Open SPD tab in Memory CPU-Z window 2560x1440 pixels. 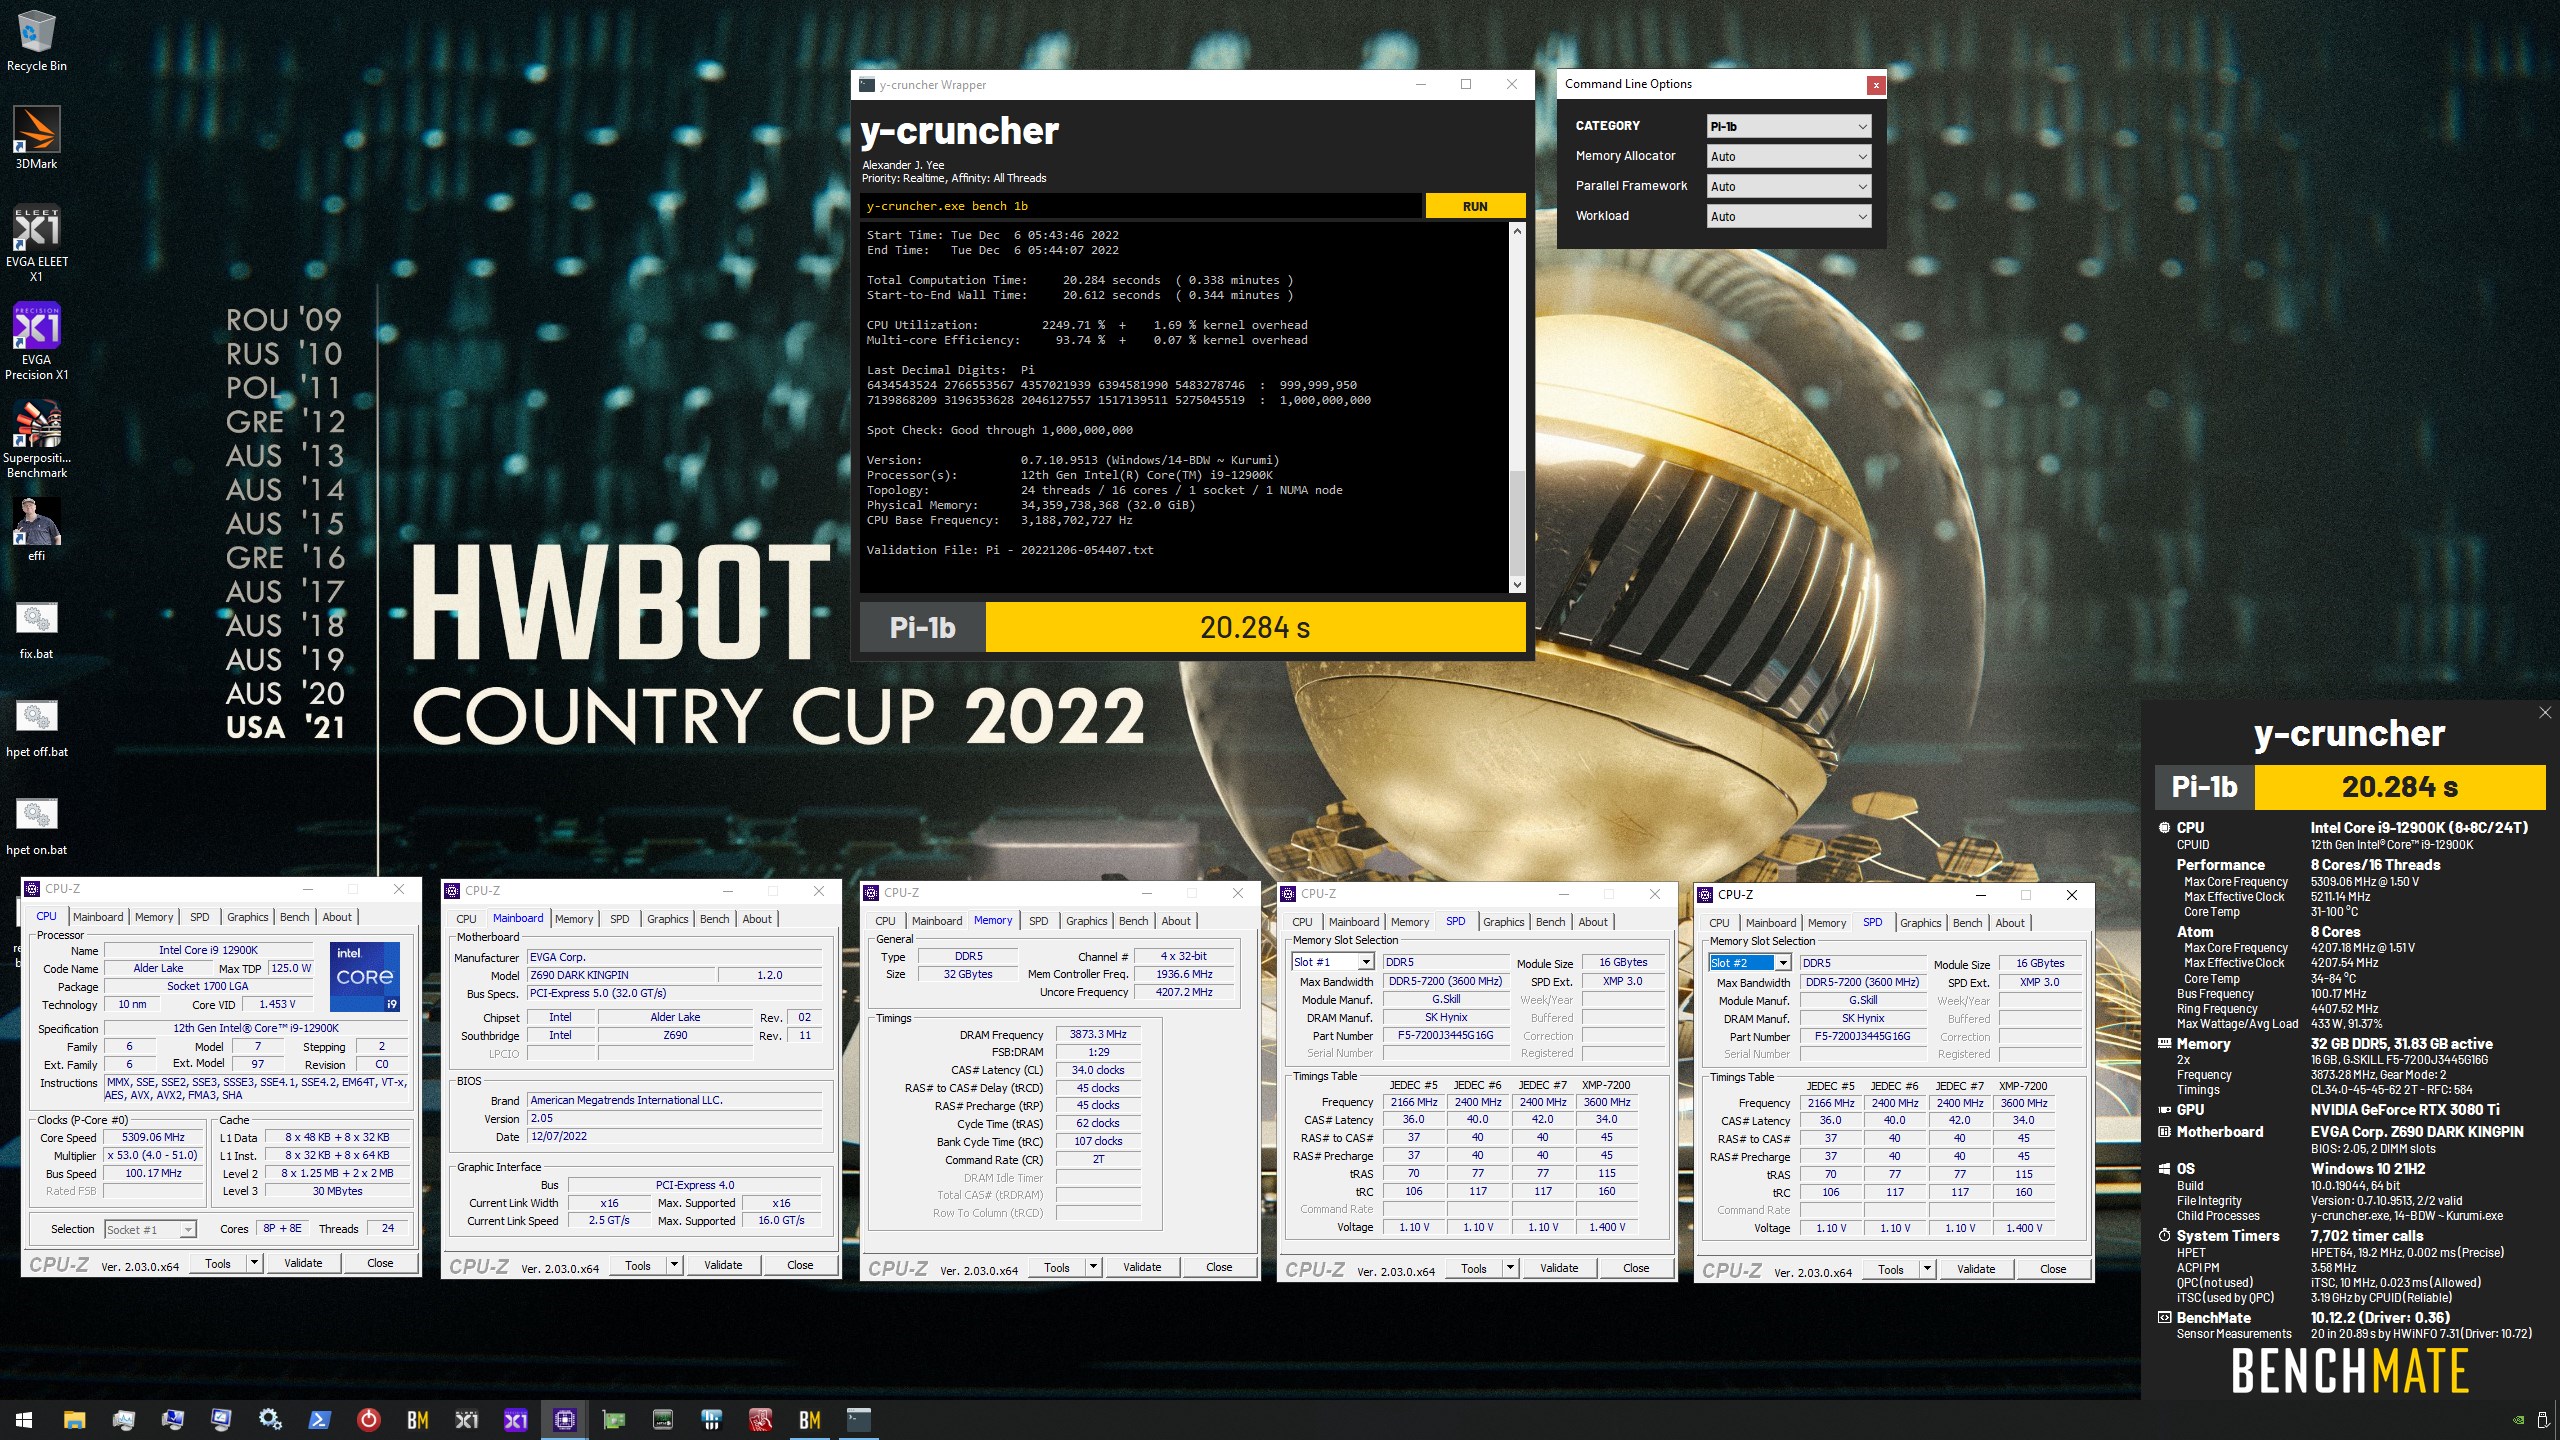1039,921
